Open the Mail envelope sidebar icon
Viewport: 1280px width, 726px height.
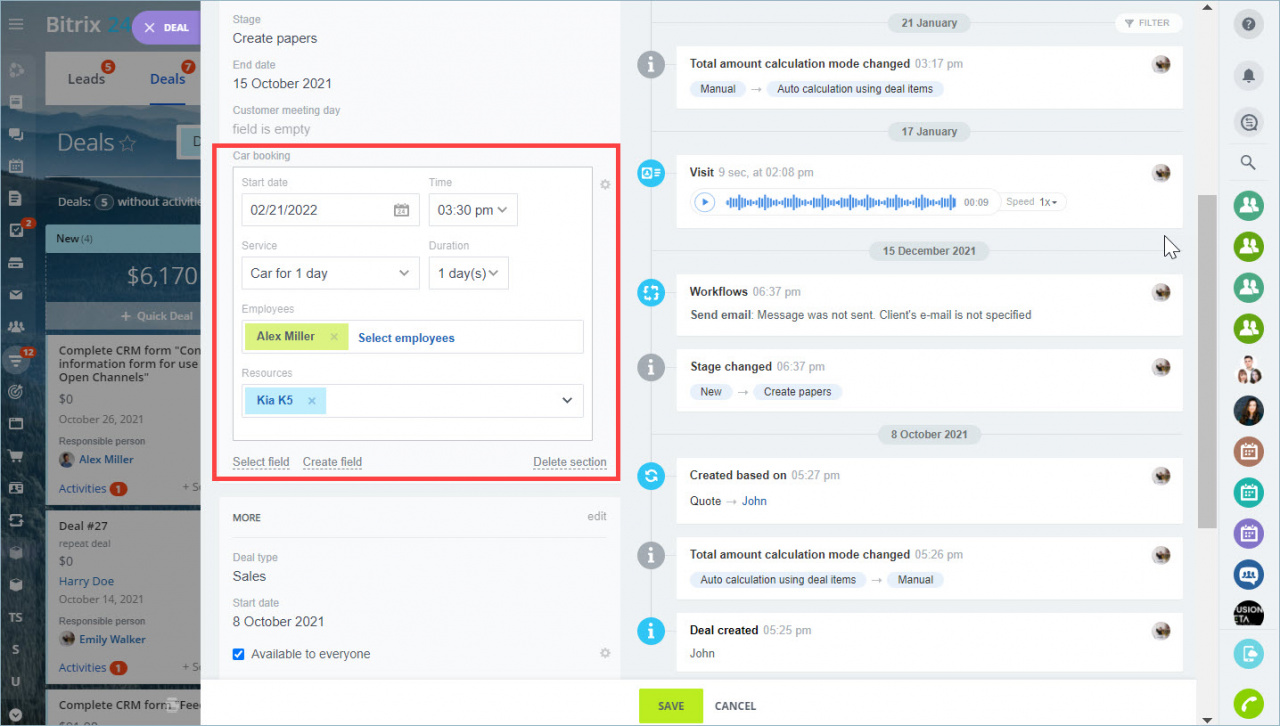coord(16,295)
